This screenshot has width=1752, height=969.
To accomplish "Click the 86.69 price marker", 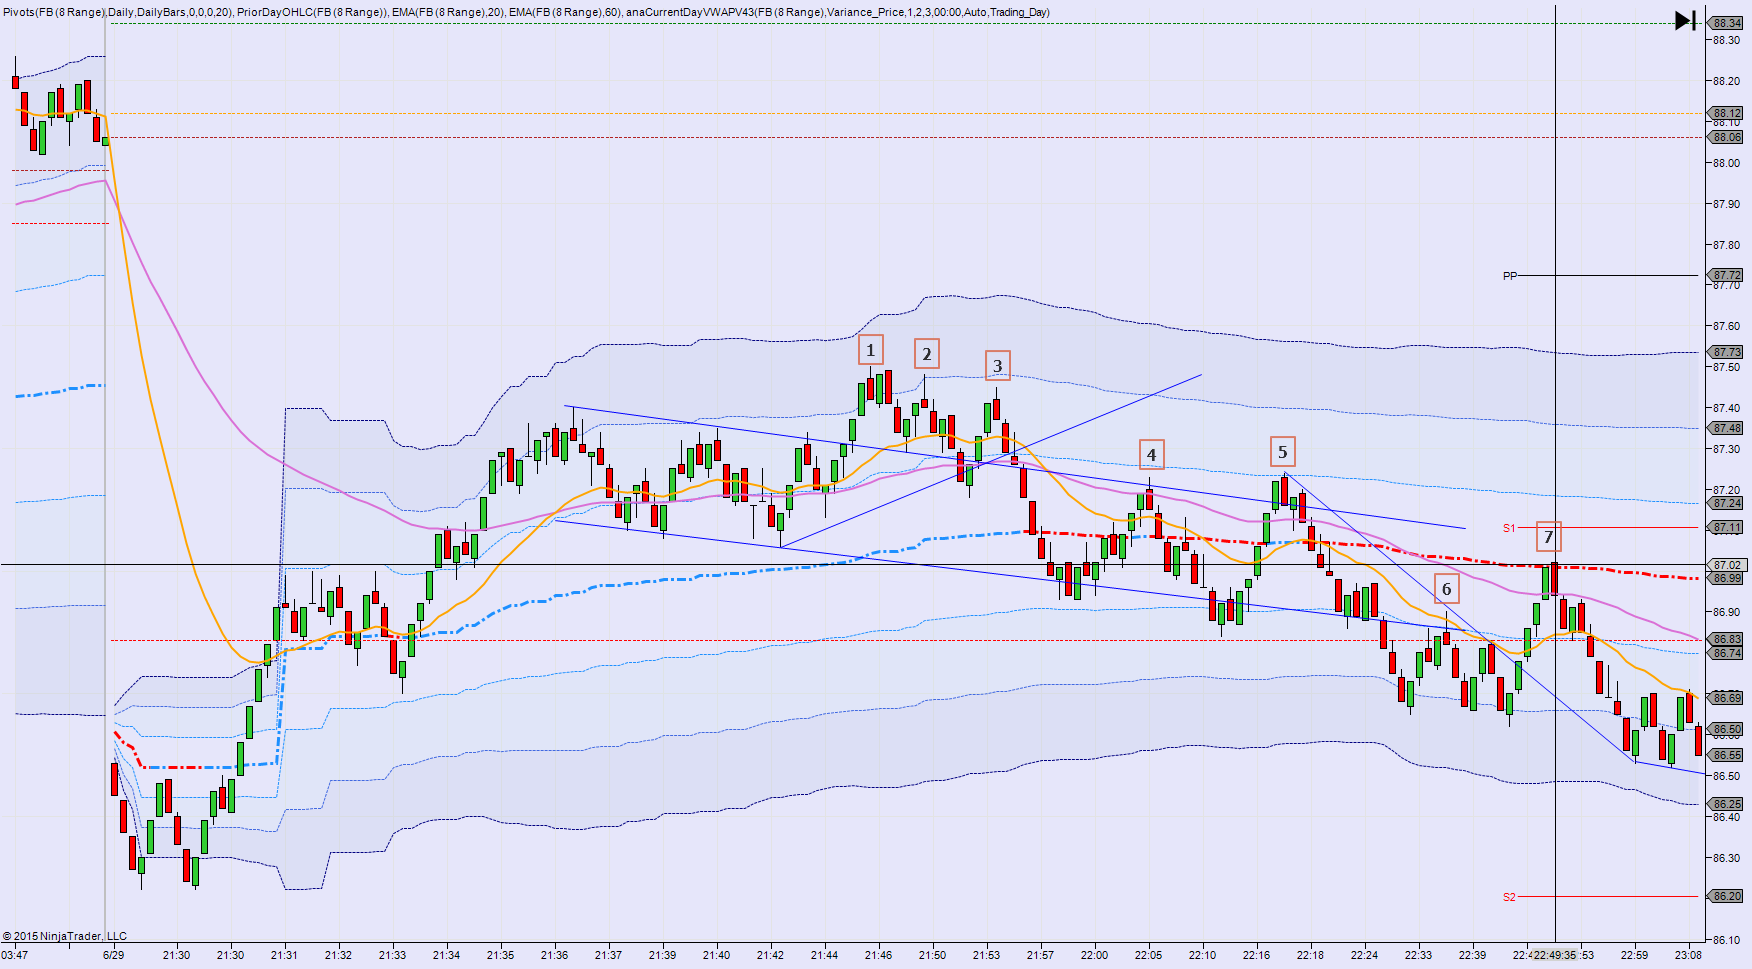I will pyautogui.click(x=1726, y=697).
